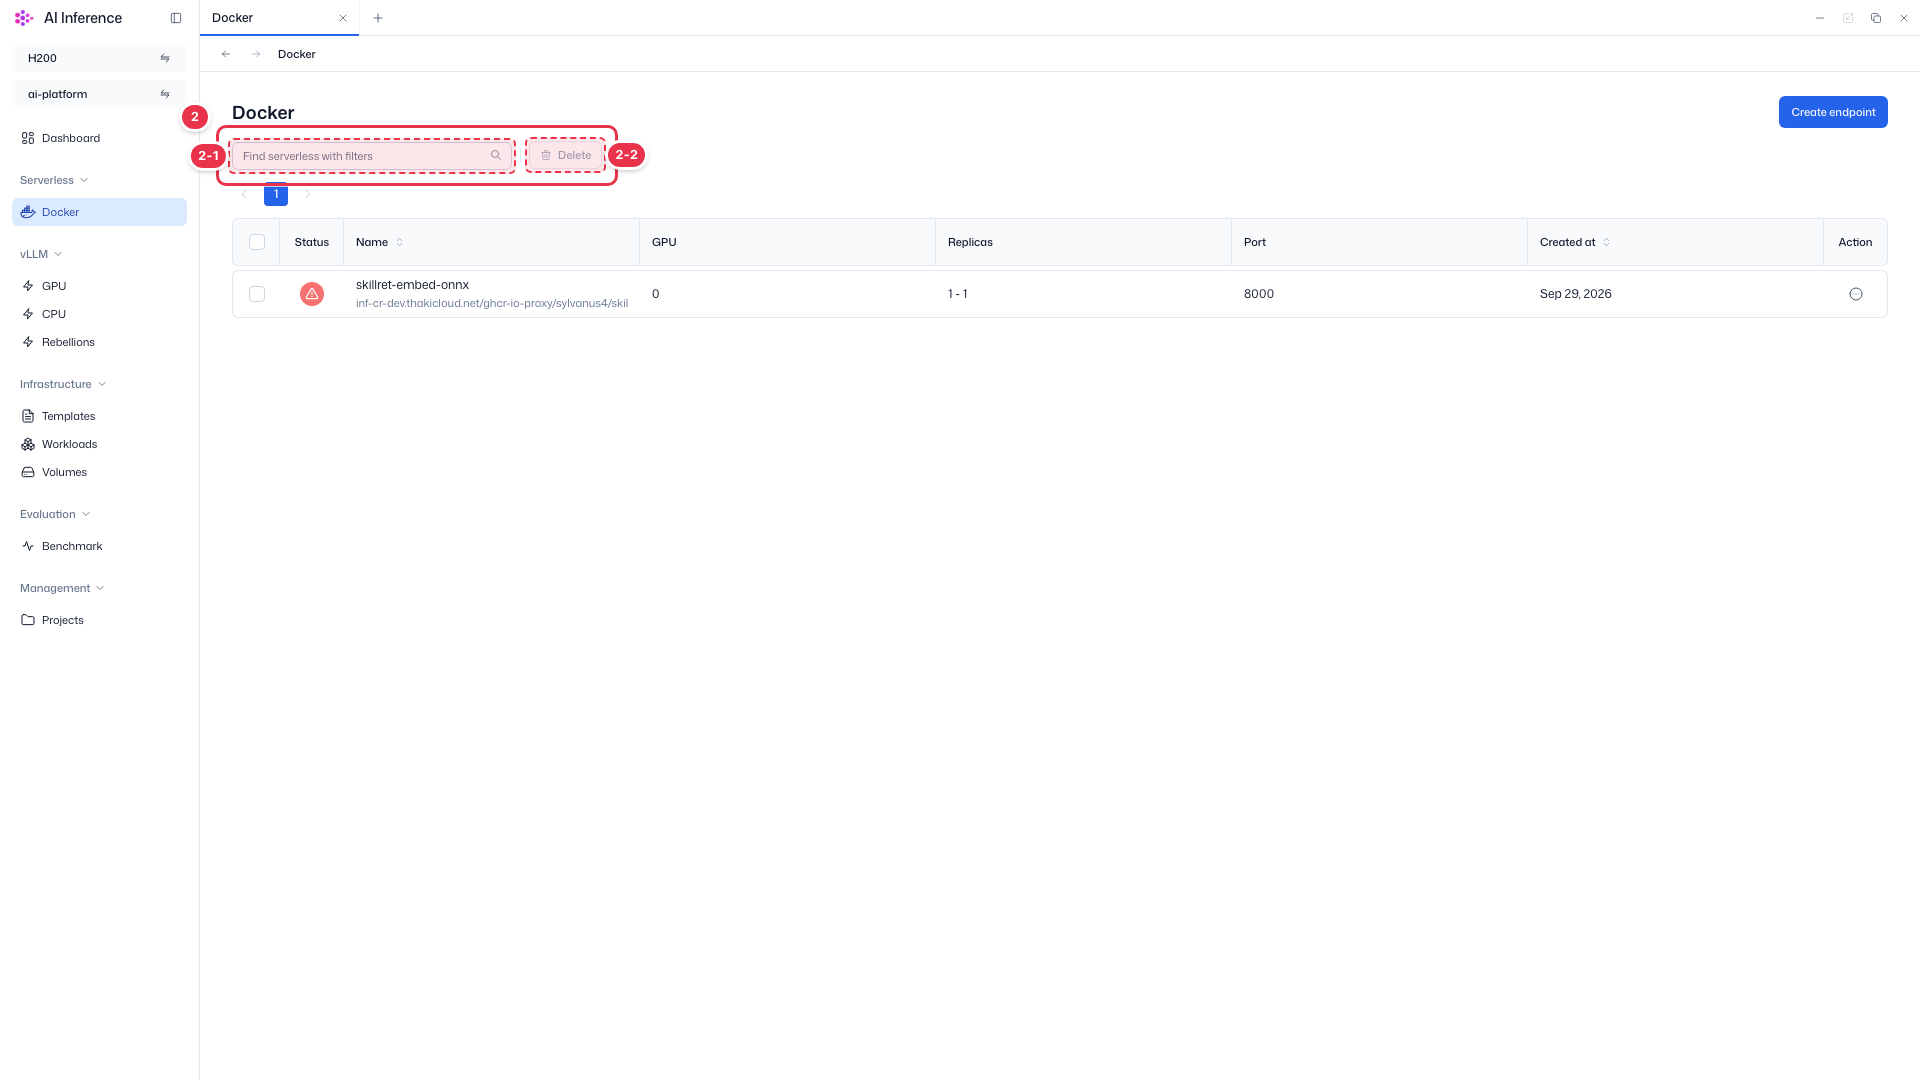
Task: Click the 8000 port value
Action: 1259,294
